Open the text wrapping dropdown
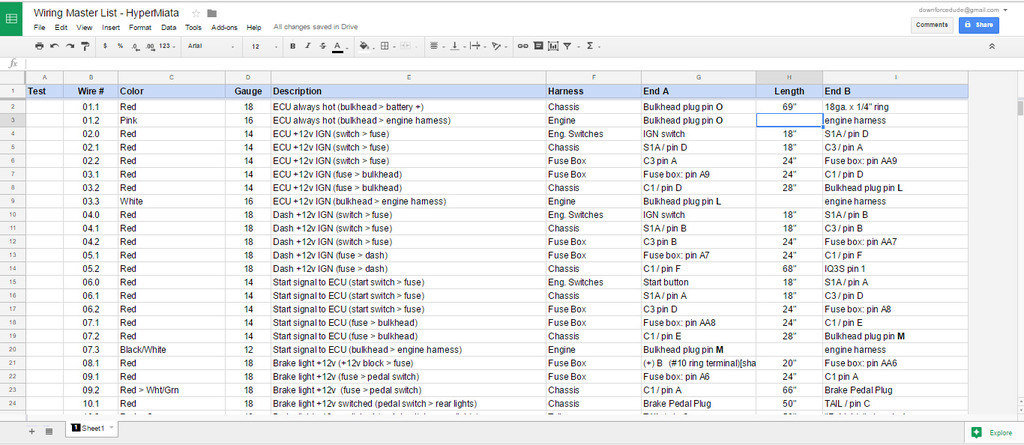The image size is (1024, 445). click(477, 46)
